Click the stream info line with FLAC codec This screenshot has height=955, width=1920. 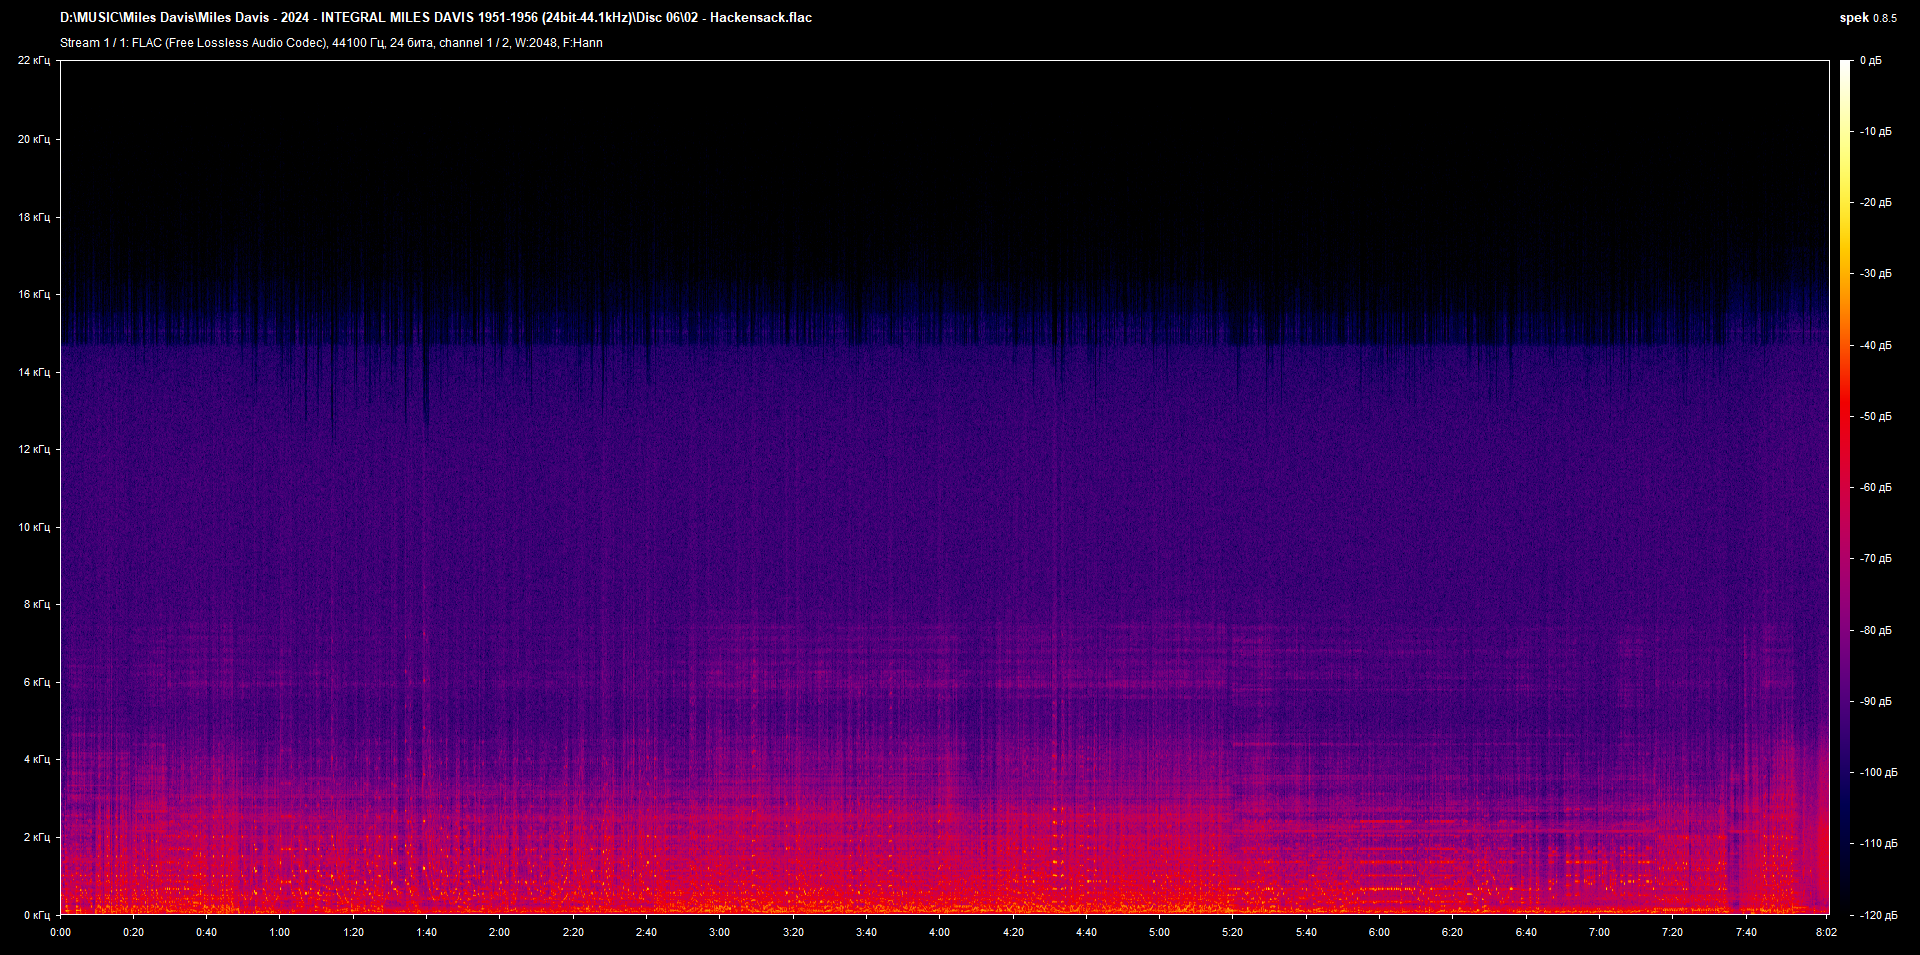[x=331, y=43]
